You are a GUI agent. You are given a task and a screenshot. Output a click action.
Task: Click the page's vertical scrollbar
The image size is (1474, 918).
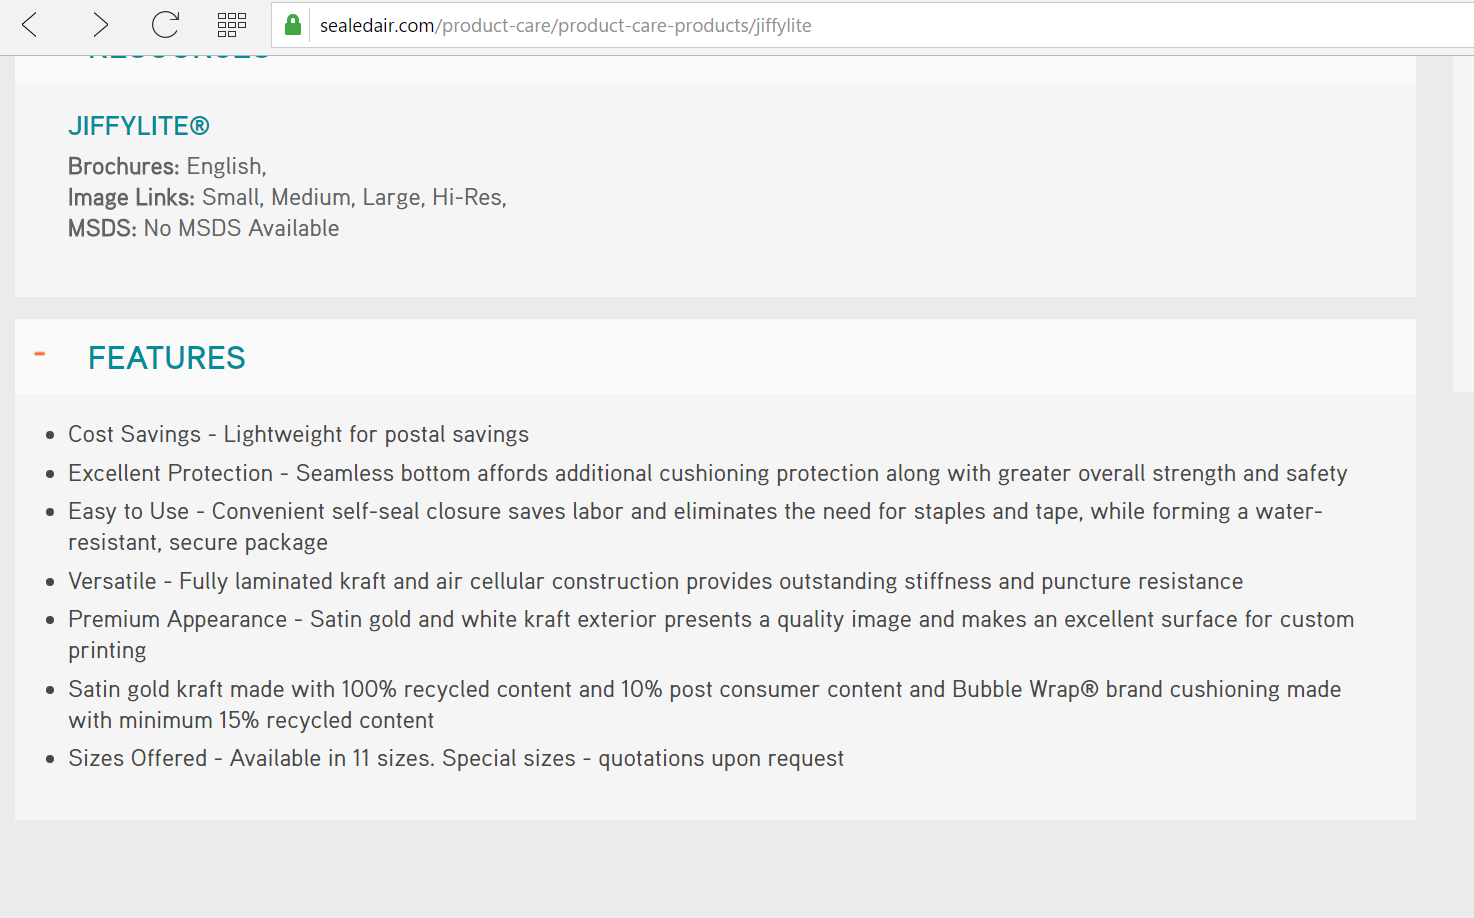(1463, 220)
